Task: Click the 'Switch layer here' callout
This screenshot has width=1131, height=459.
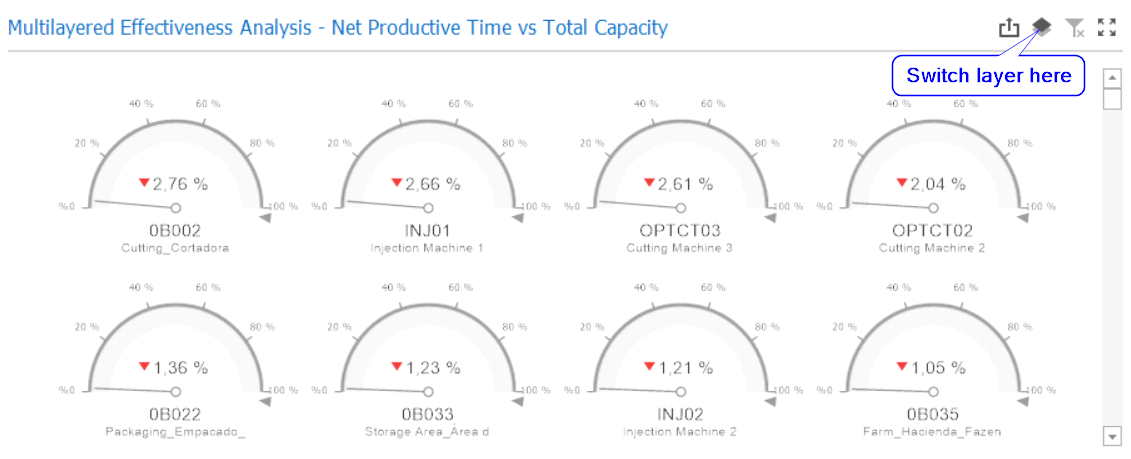Action: 988,76
